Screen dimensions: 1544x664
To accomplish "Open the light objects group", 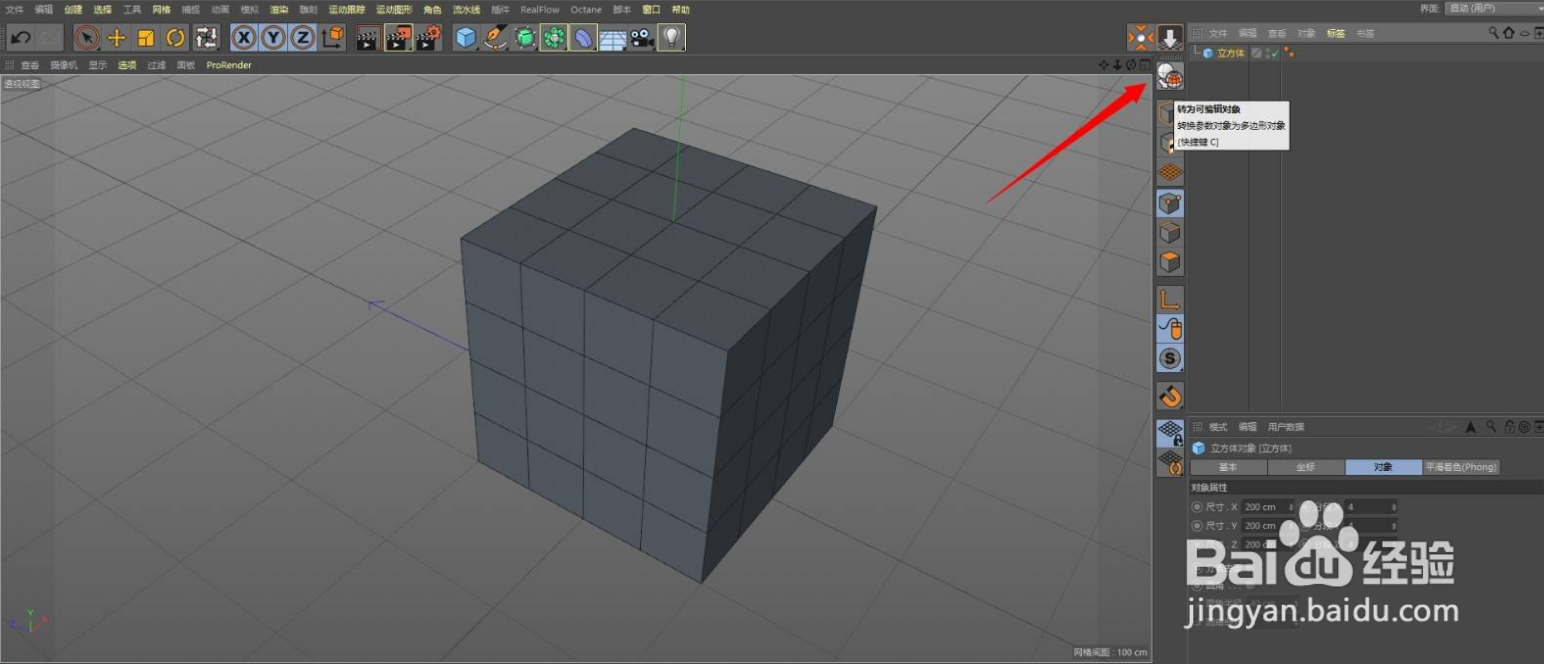I will point(672,38).
